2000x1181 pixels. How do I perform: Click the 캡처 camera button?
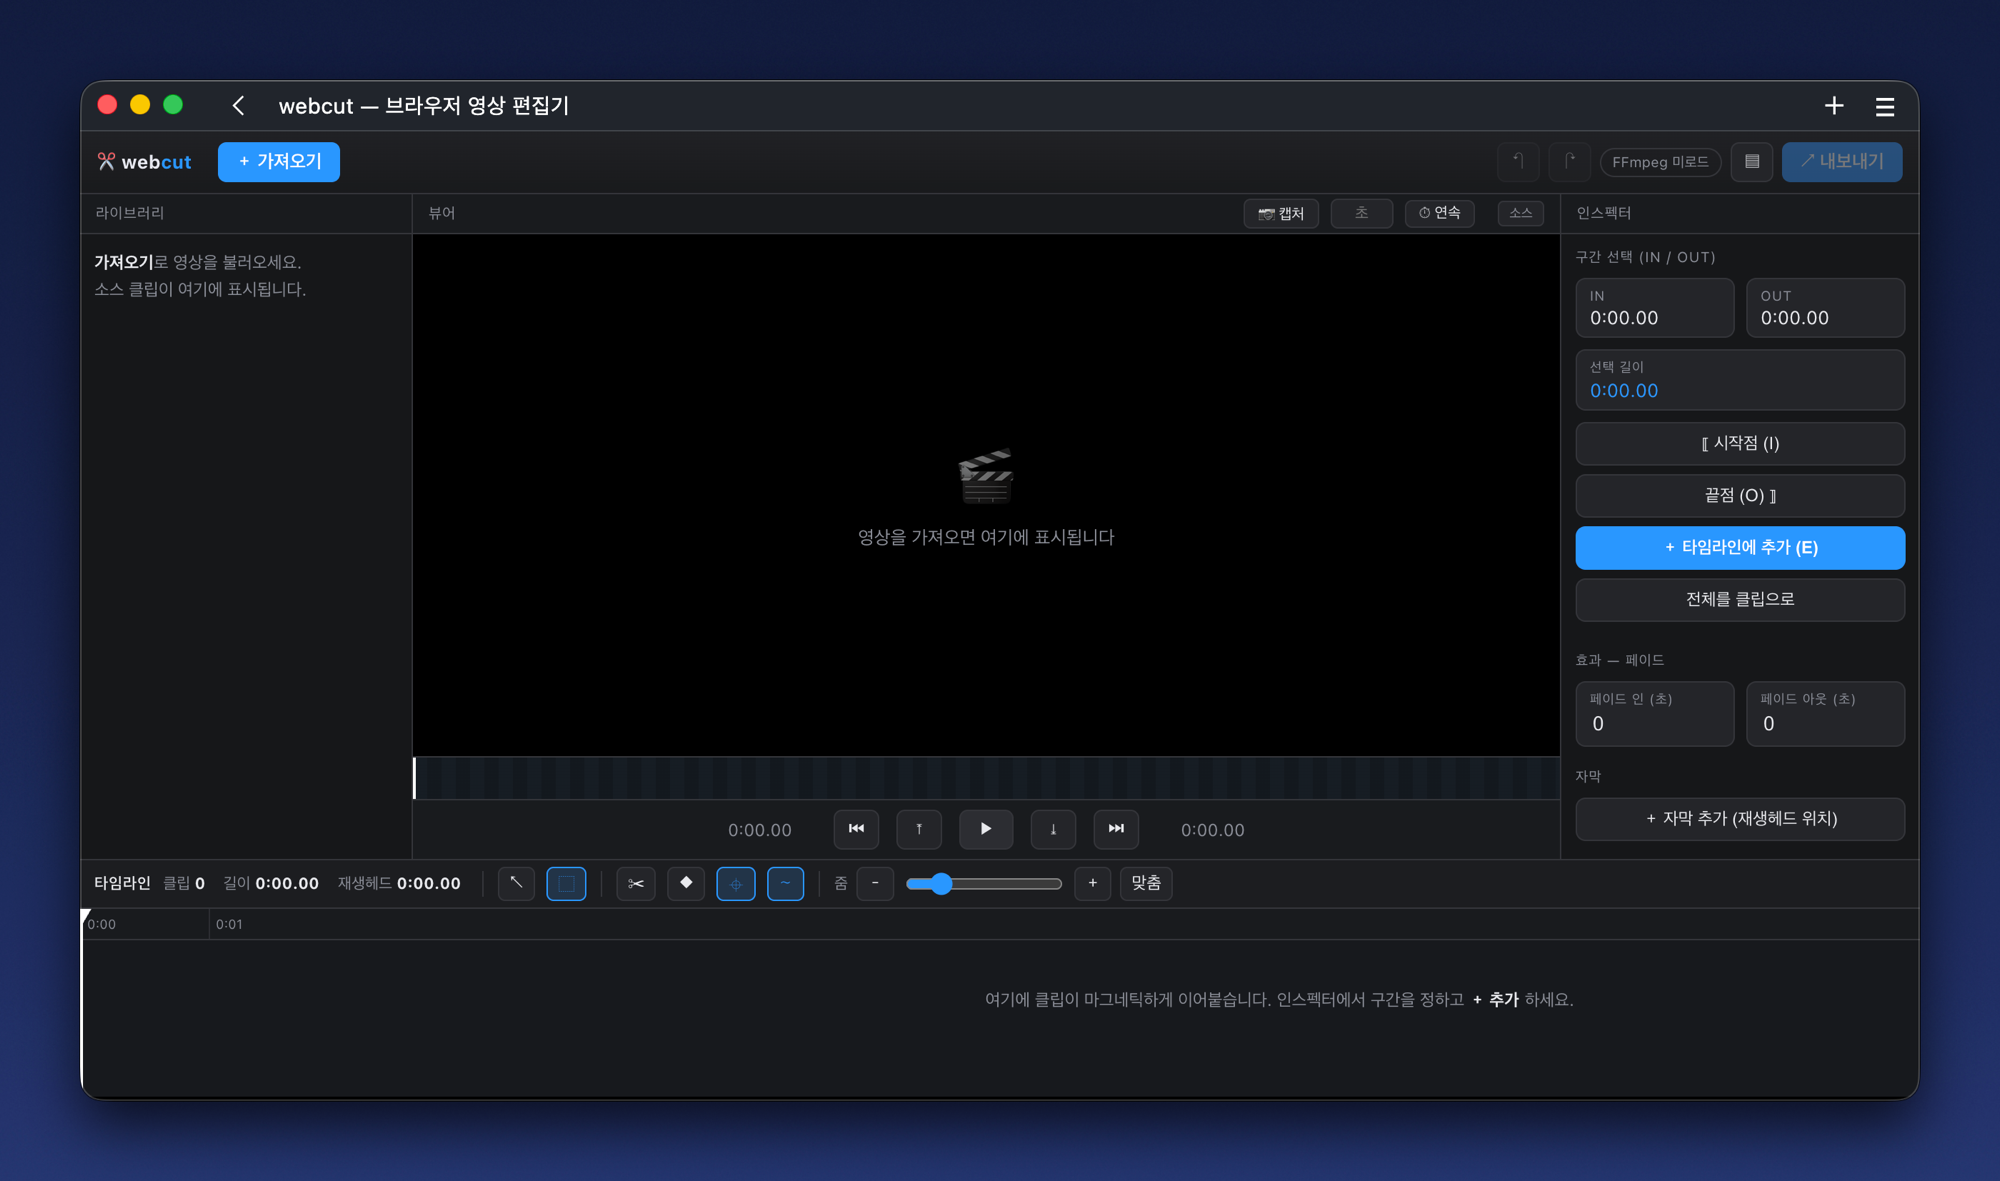(1281, 213)
